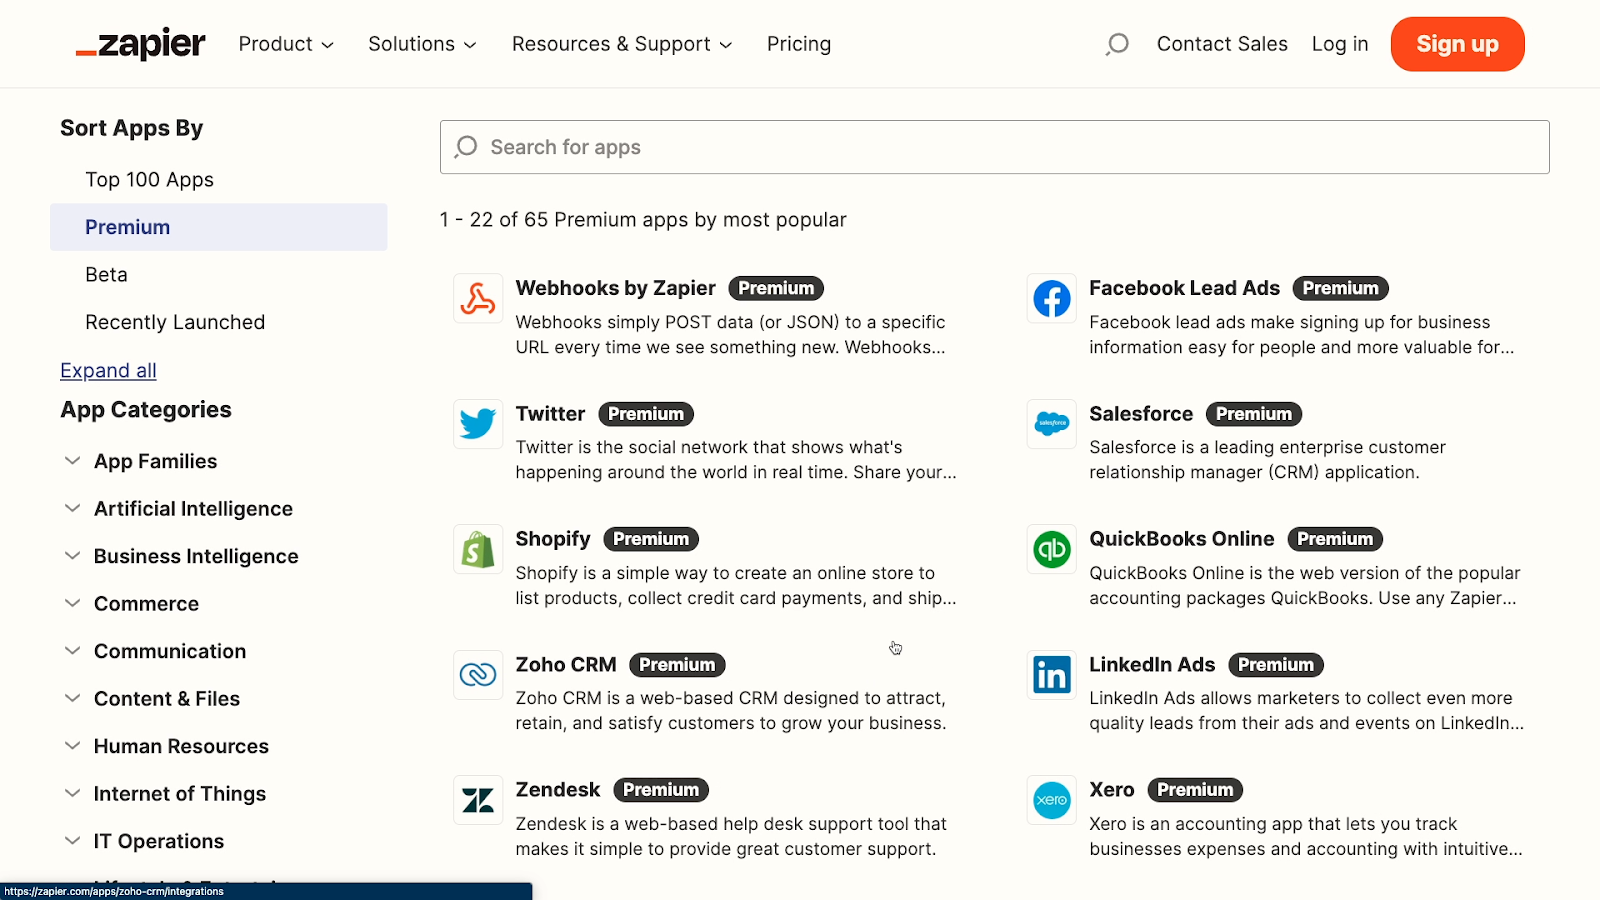The height and width of the screenshot is (900, 1600).
Task: Open Resources & Support dropdown
Action: (622, 44)
